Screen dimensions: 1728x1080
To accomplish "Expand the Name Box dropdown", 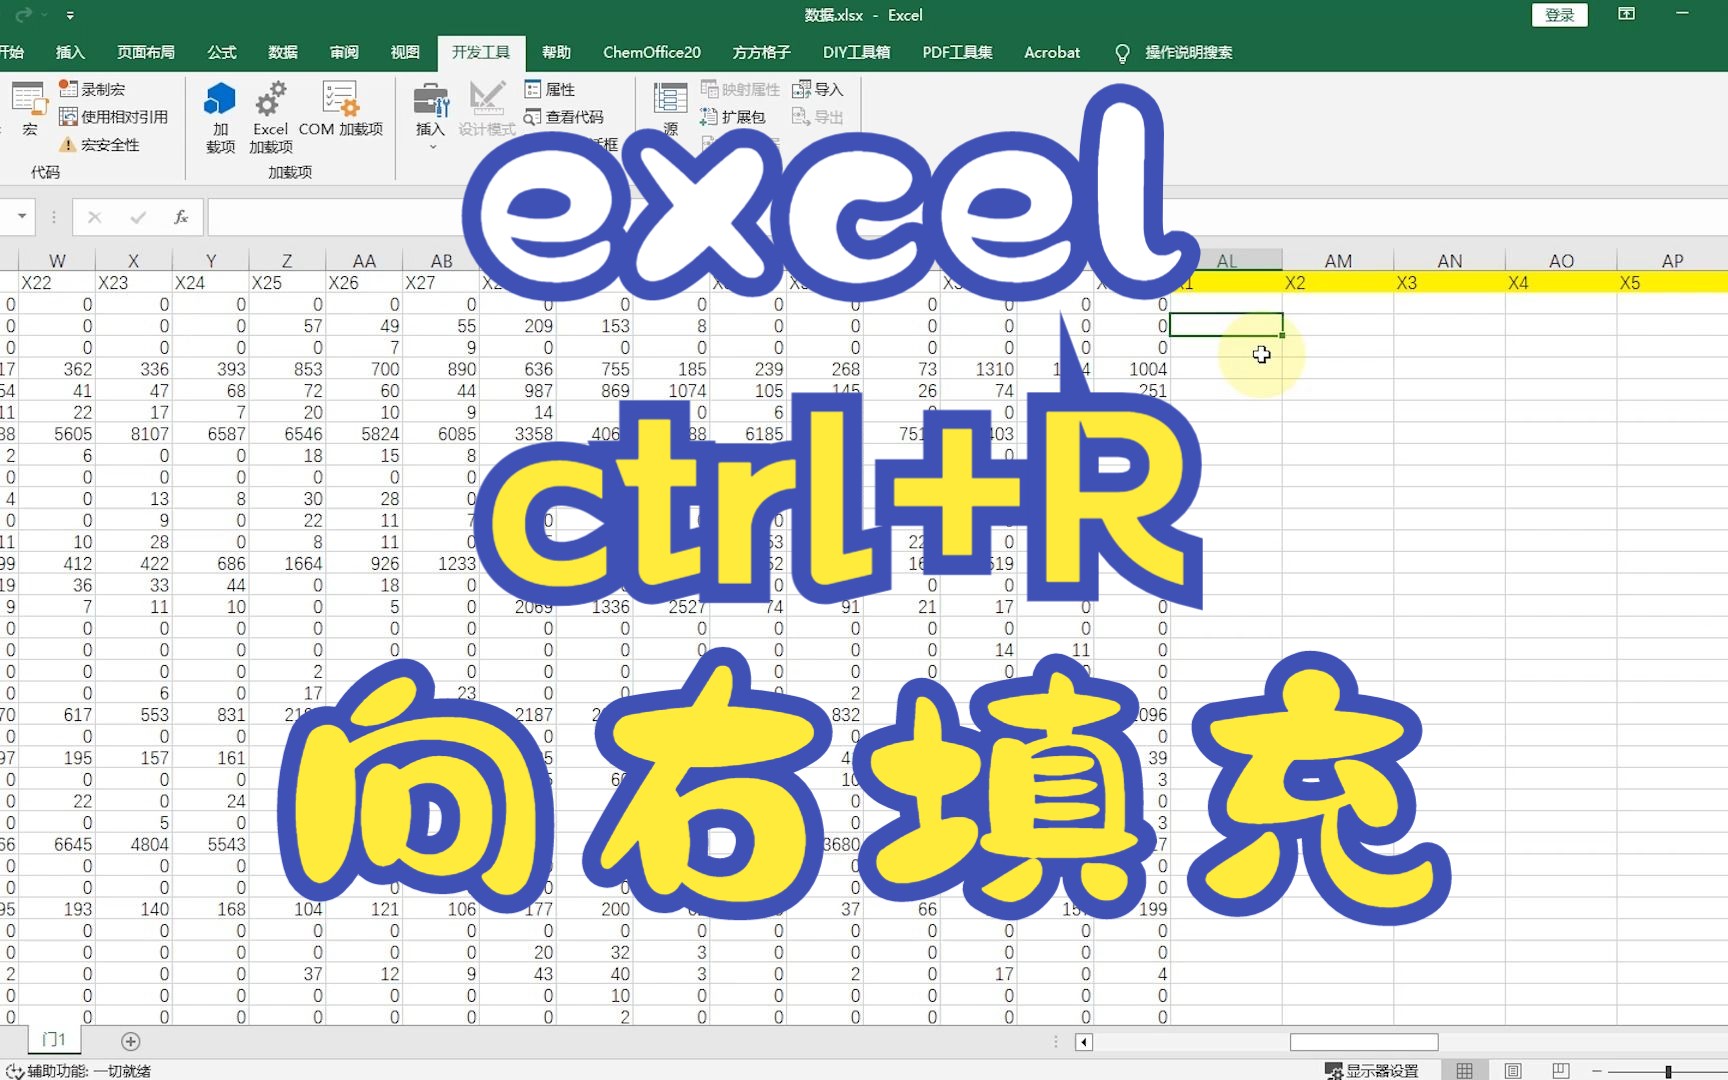I will [x=21, y=216].
